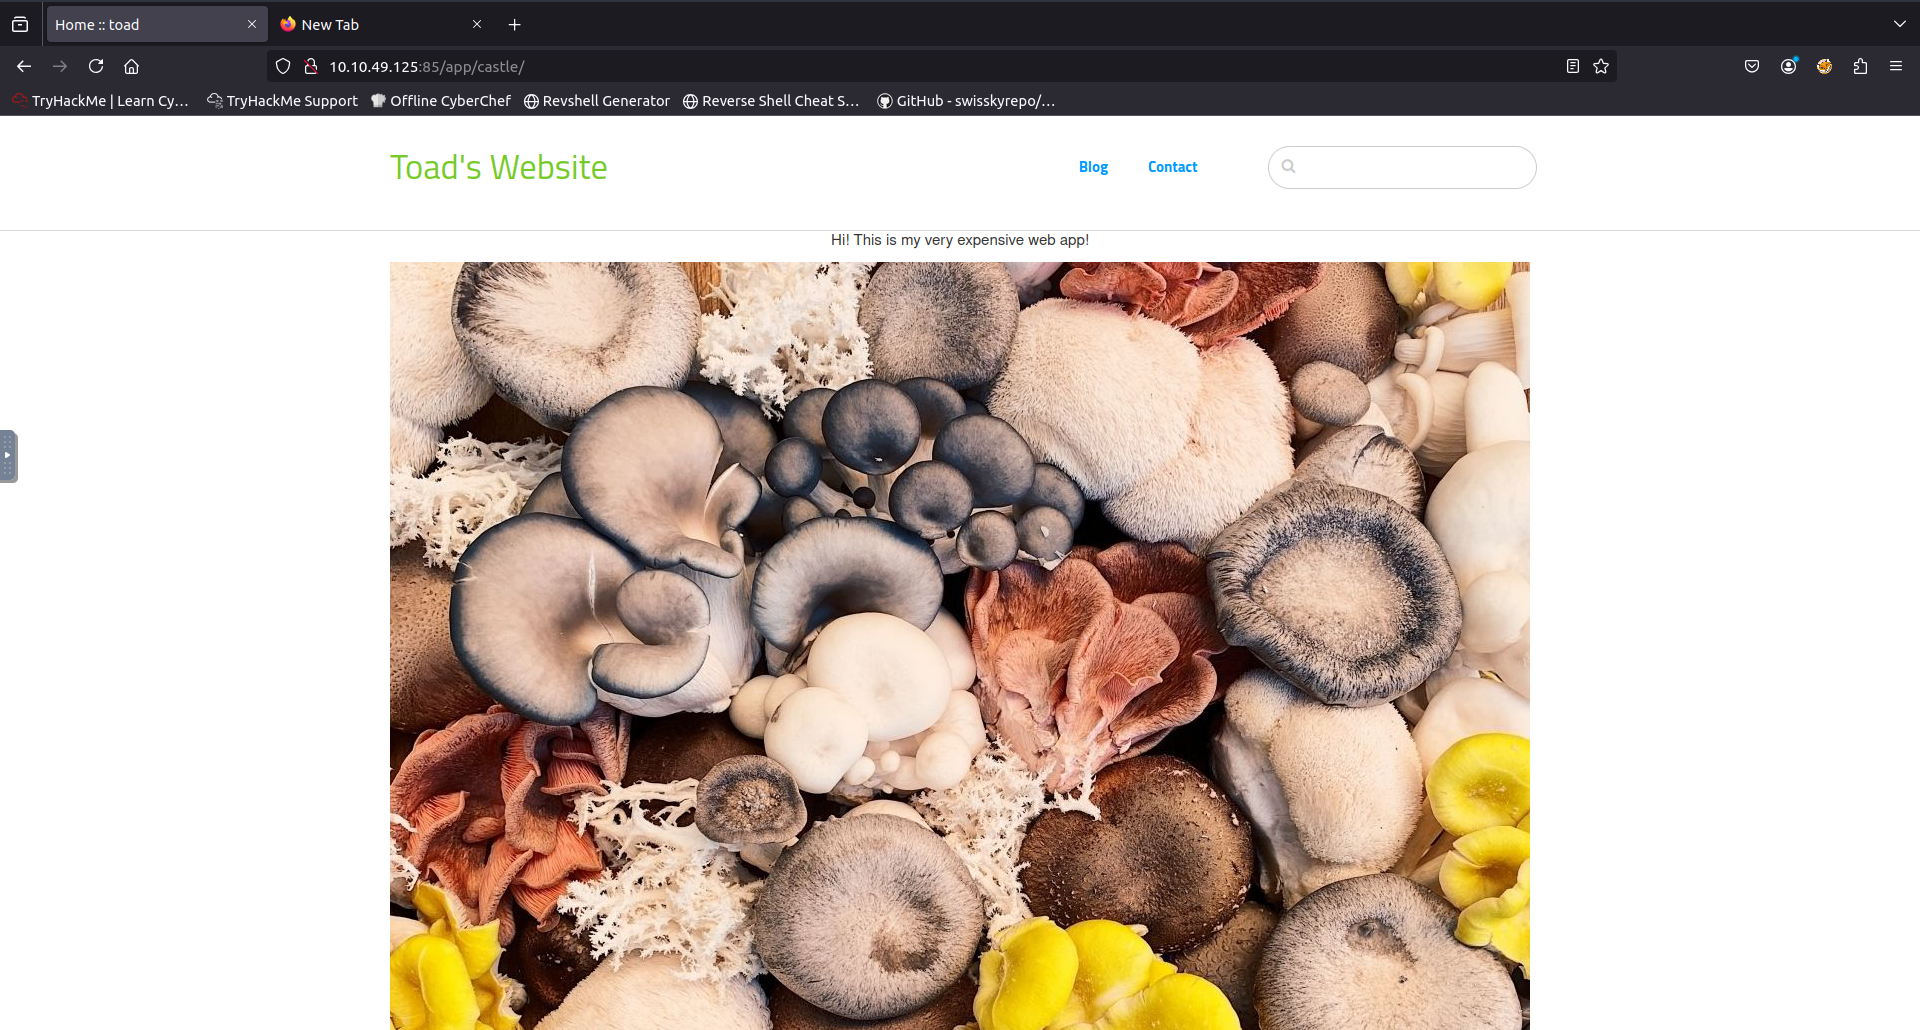This screenshot has width=1920, height=1030.
Task: Open the TryHackMe Support bookmark
Action: [282, 101]
